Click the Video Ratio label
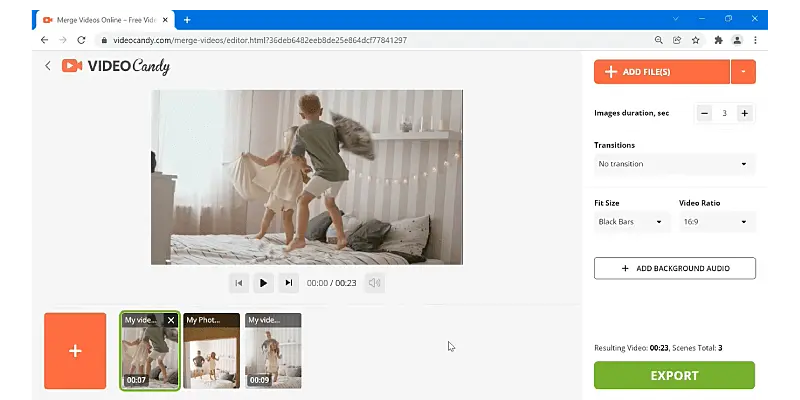Screen dimensions: 800x400 (699, 203)
